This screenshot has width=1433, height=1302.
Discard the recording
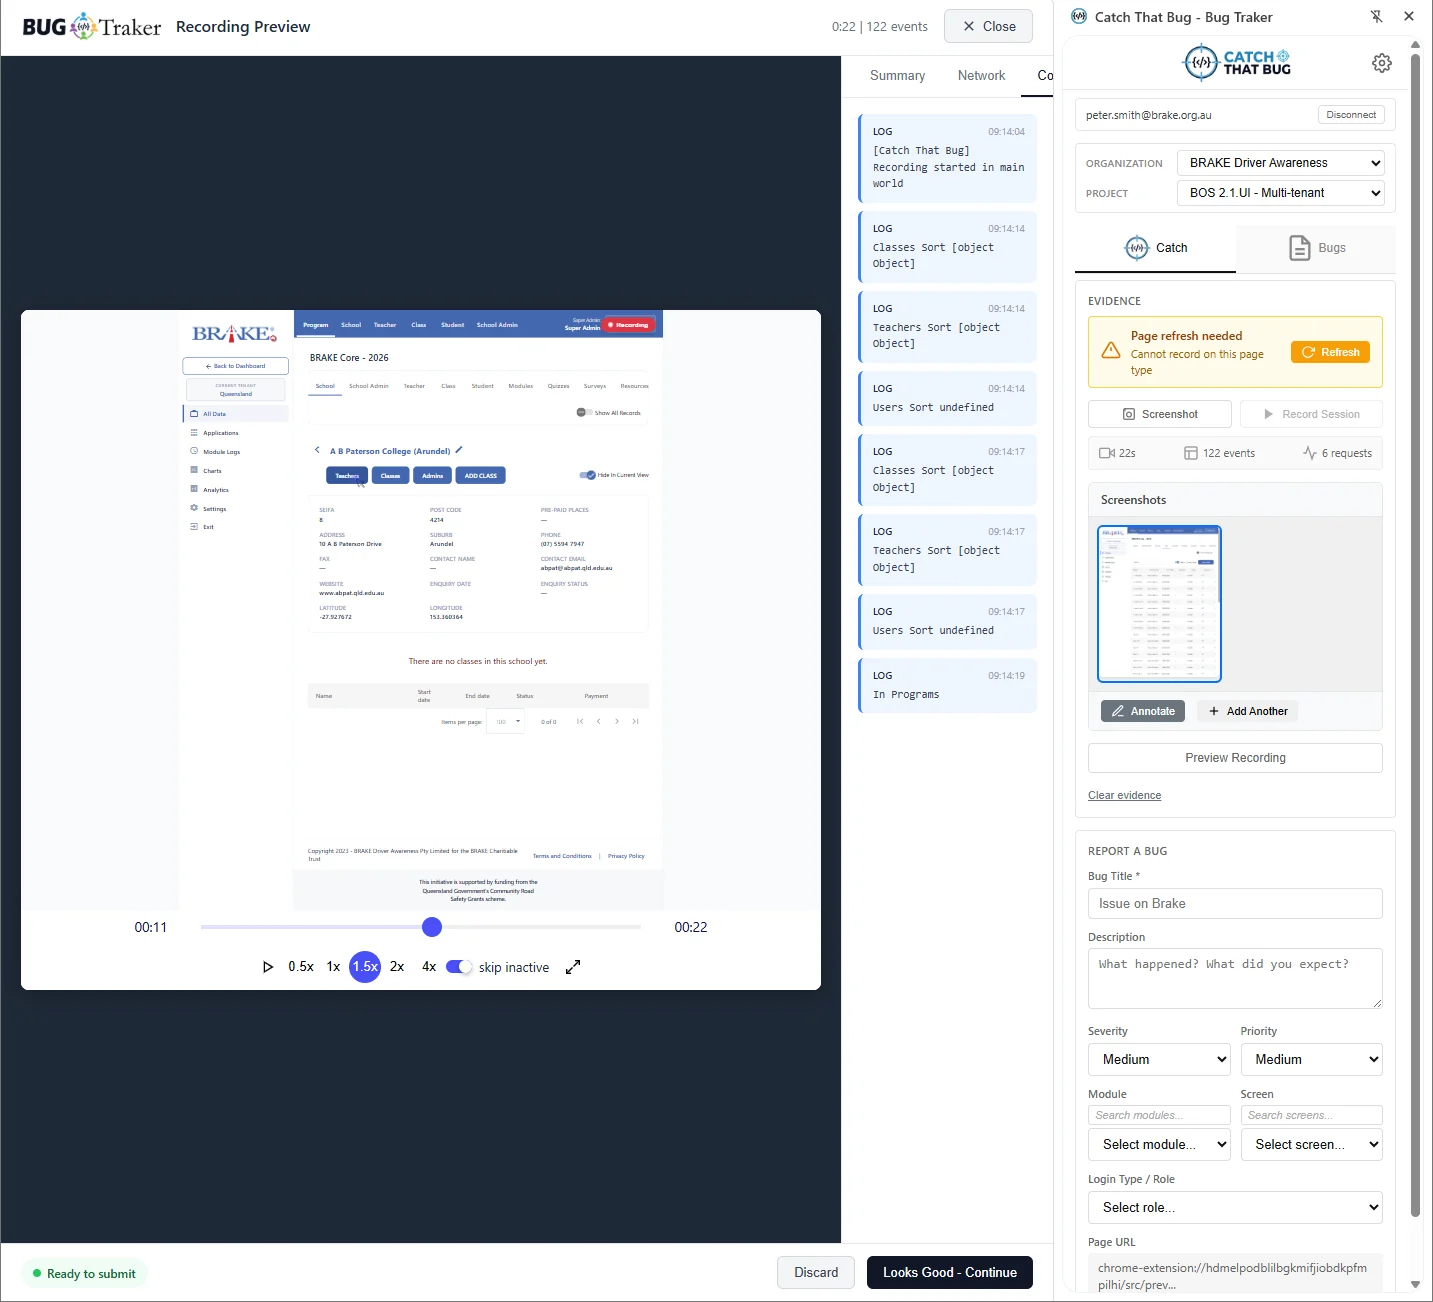[x=816, y=1273]
